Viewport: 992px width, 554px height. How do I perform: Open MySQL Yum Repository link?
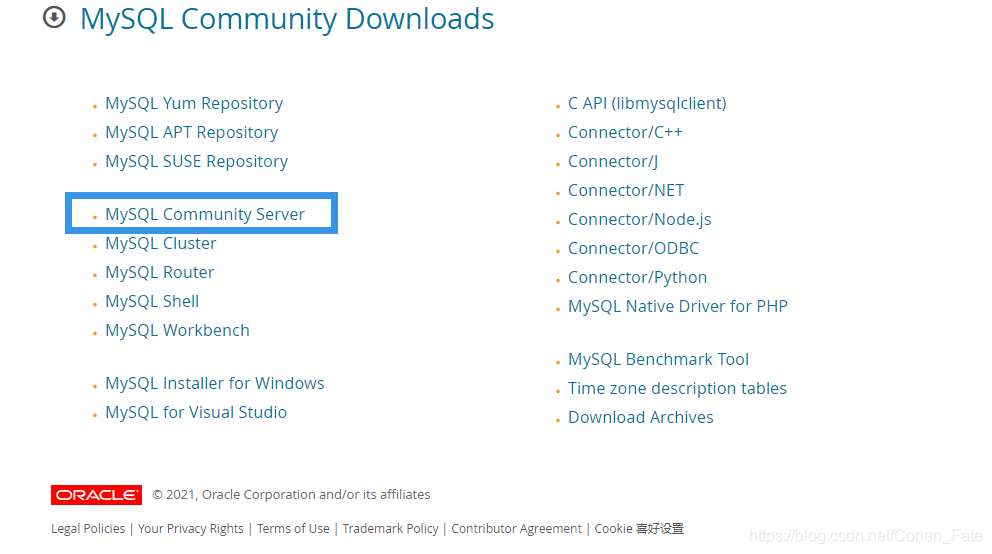pos(194,103)
